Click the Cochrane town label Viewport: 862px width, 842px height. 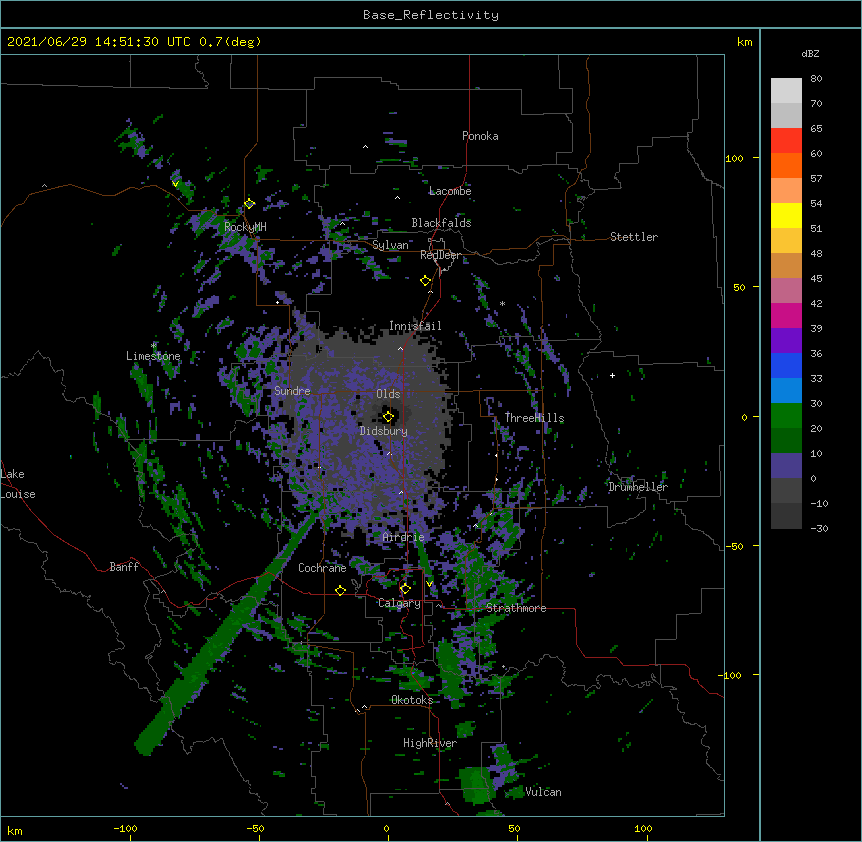322,568
